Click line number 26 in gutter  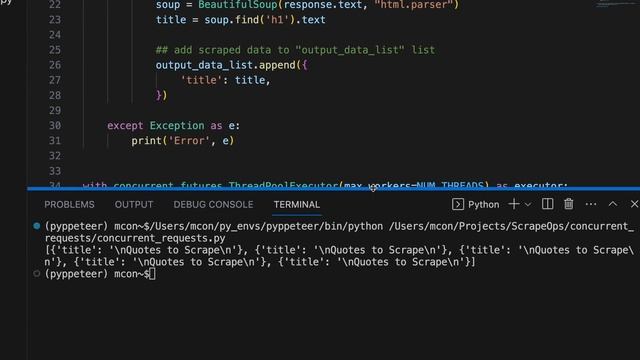point(55,65)
